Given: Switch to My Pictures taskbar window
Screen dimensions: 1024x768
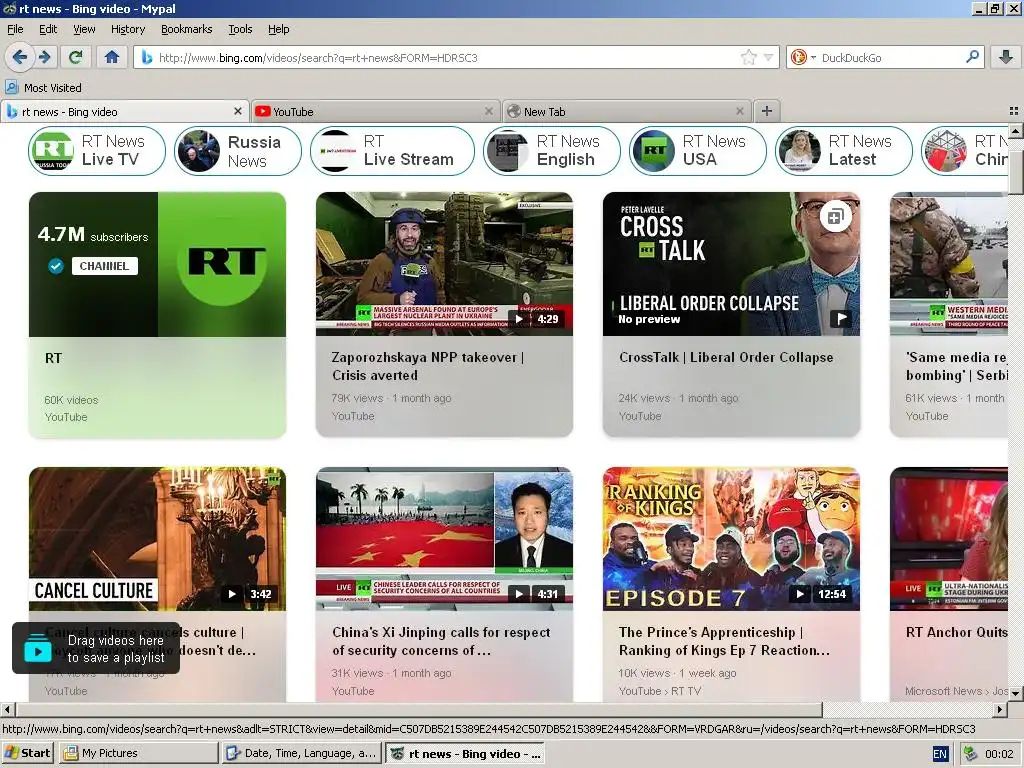Looking at the screenshot, I should [x=138, y=753].
